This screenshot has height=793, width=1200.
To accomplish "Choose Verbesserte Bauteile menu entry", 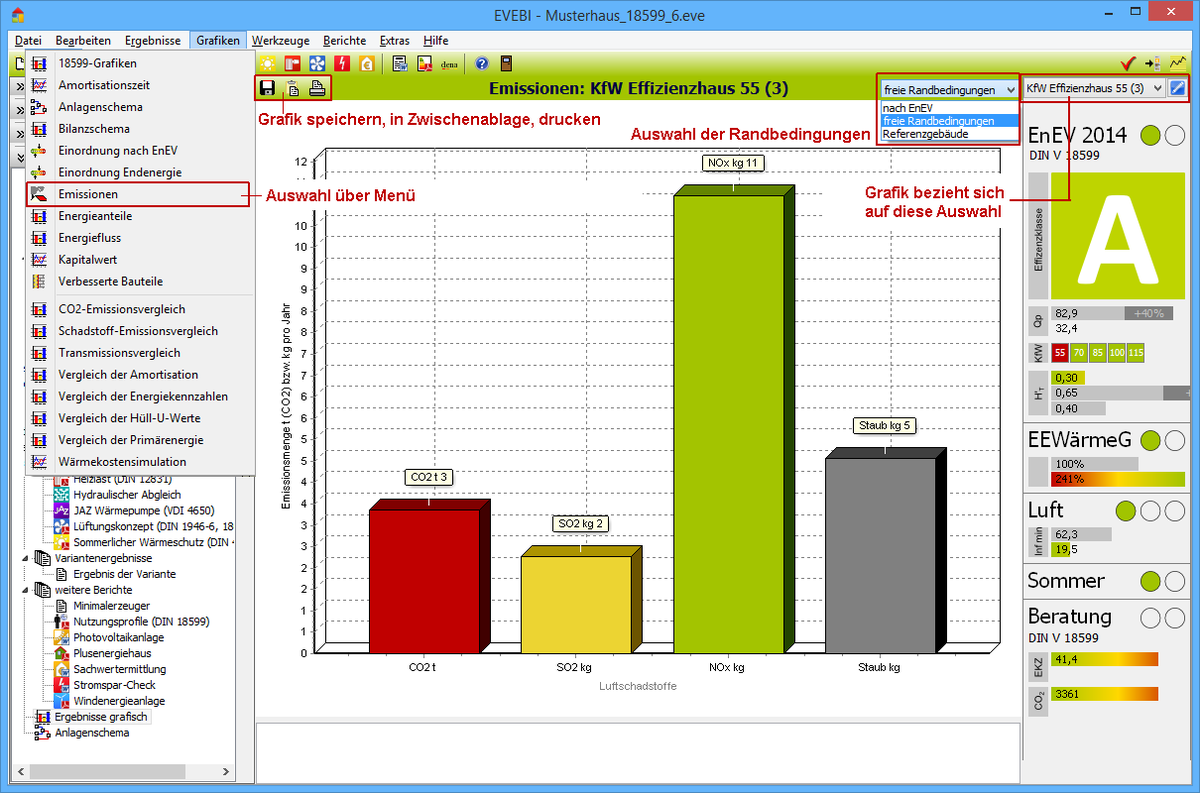I will [x=139, y=282].
